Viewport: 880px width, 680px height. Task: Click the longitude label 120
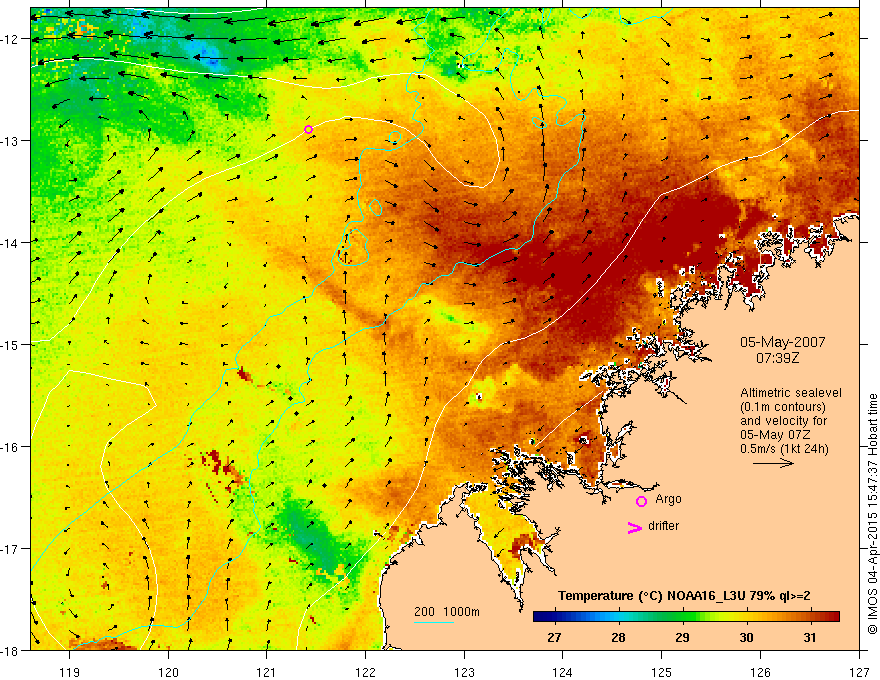pos(168,672)
